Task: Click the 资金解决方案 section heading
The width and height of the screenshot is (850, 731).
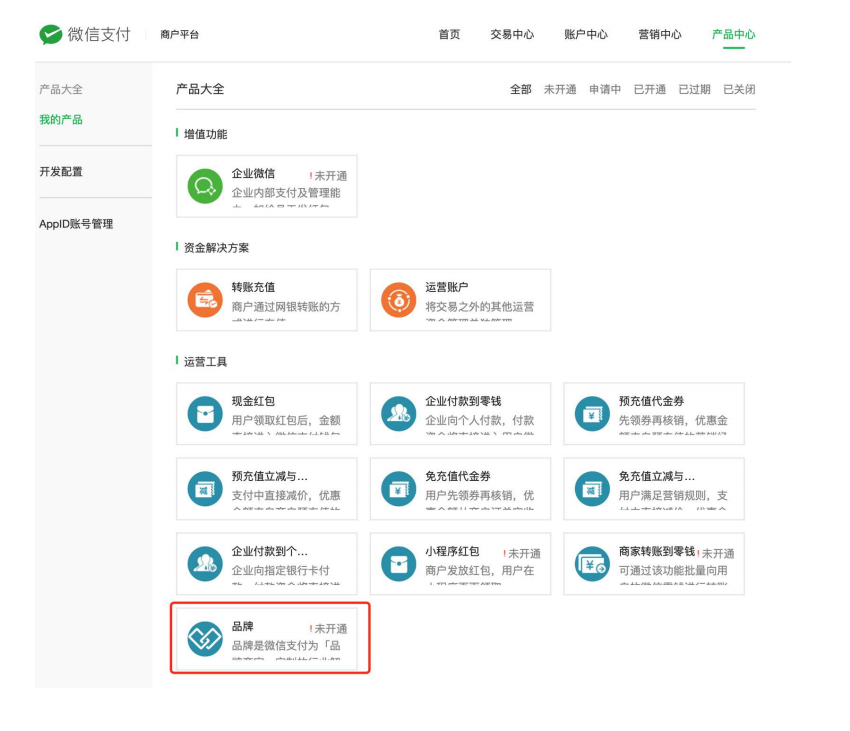Action: (x=216, y=248)
